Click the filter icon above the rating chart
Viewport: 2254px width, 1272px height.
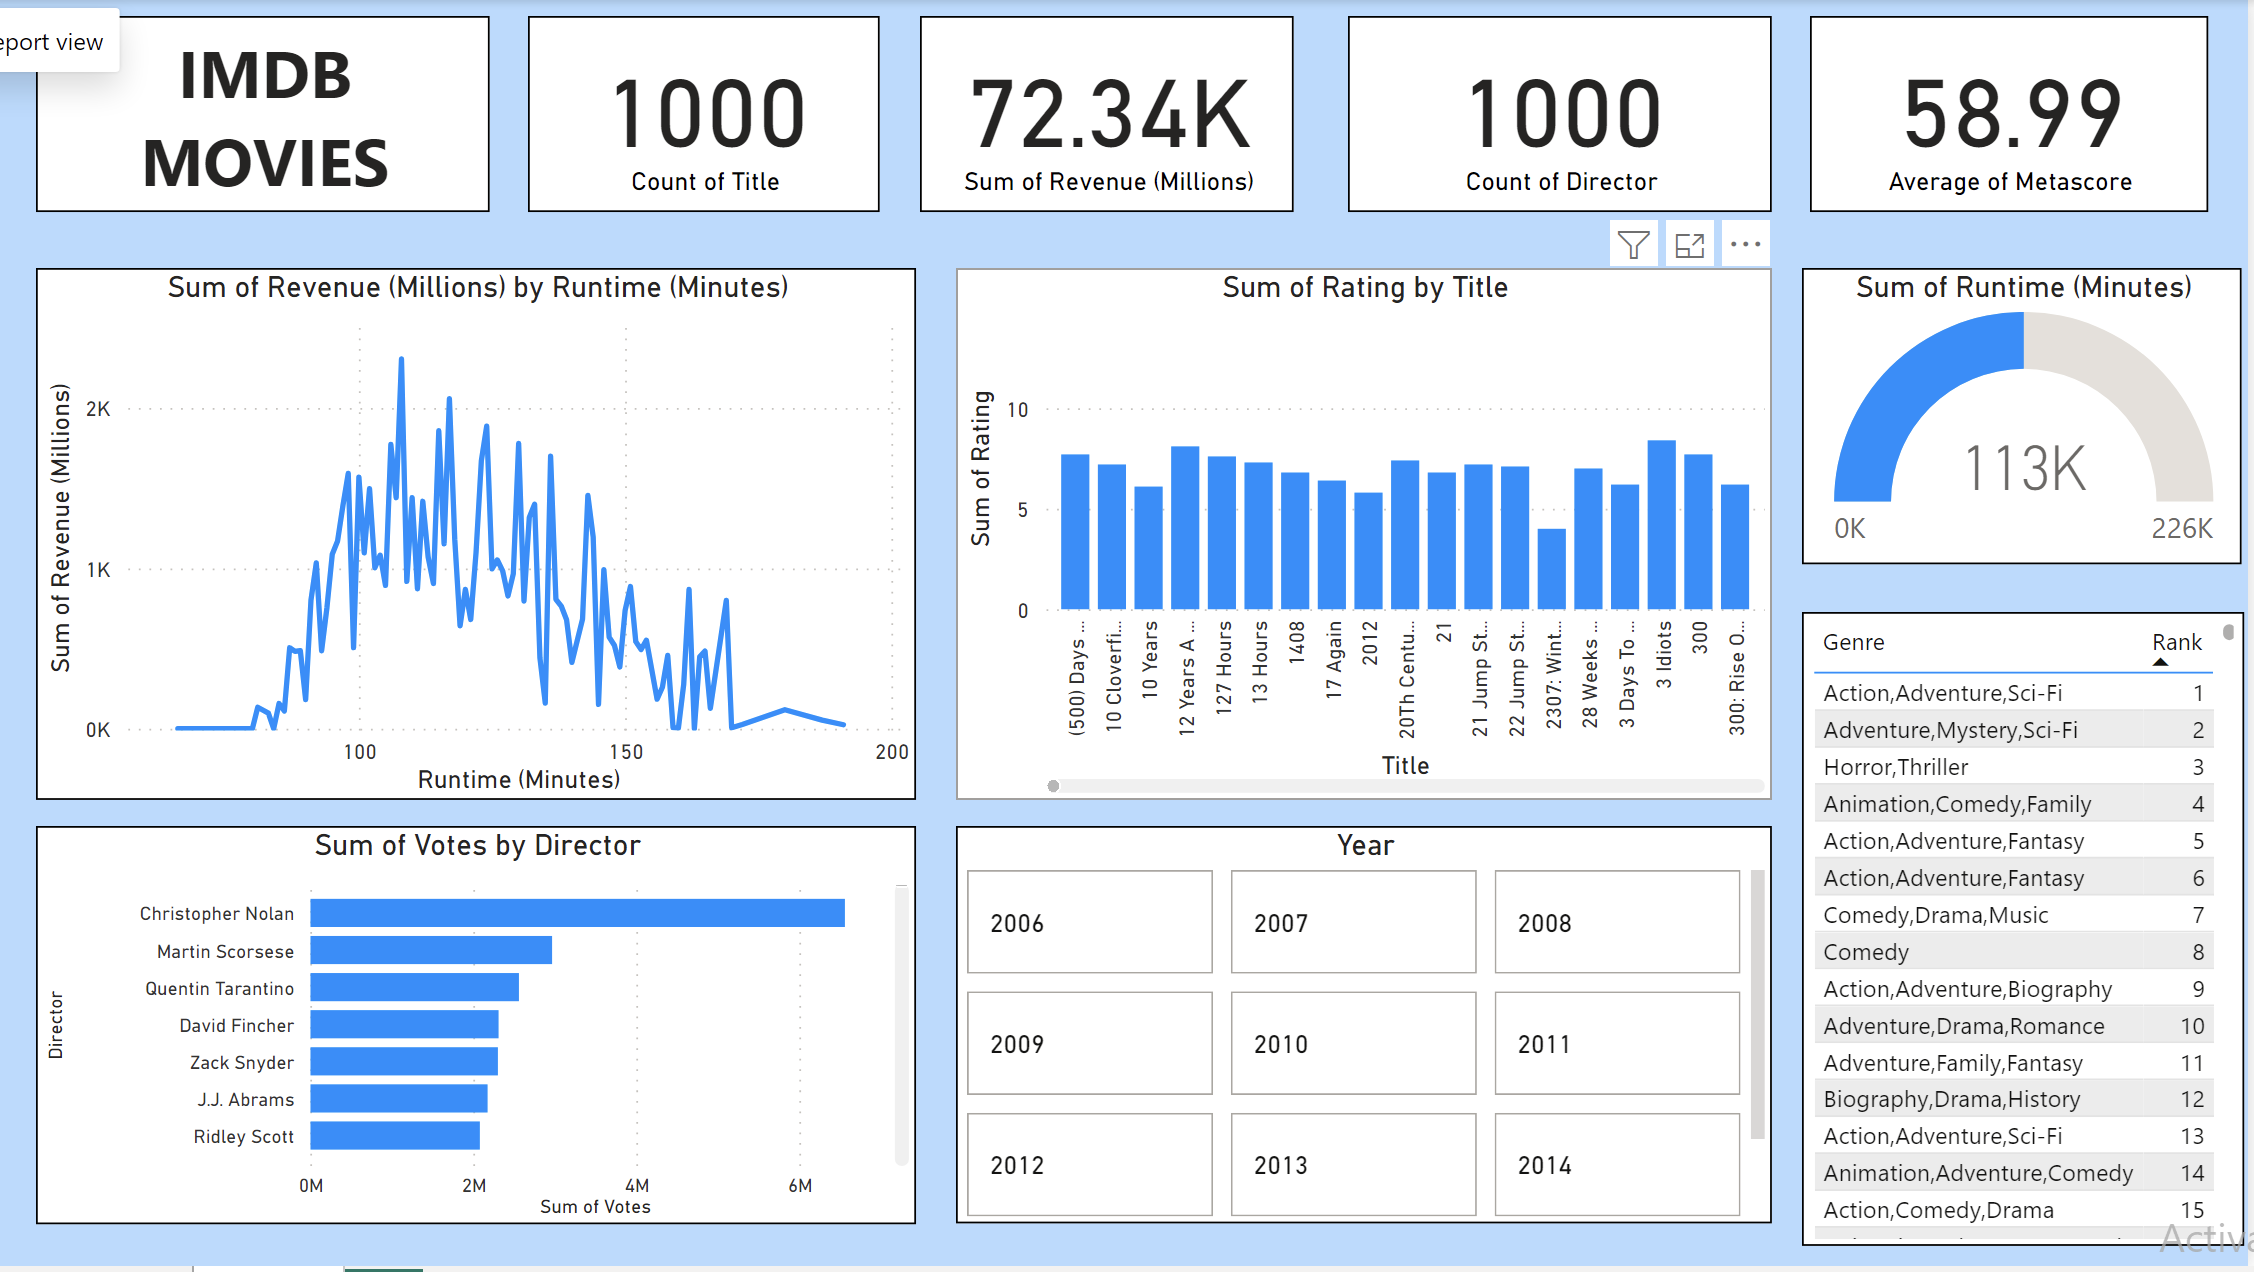[x=1633, y=245]
